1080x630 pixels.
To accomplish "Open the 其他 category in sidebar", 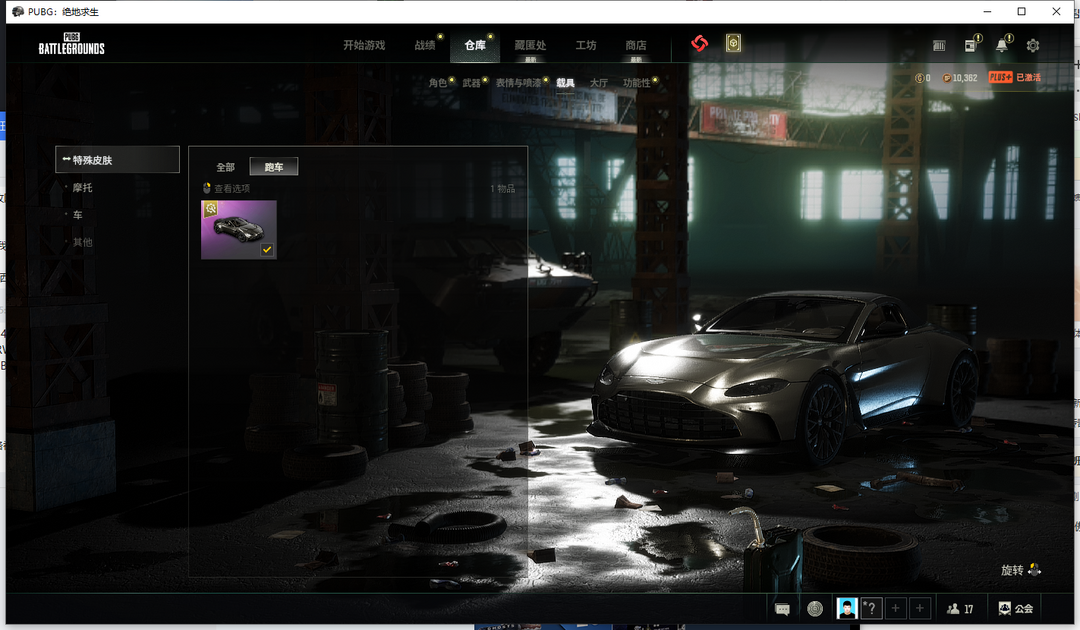I will pos(83,242).
